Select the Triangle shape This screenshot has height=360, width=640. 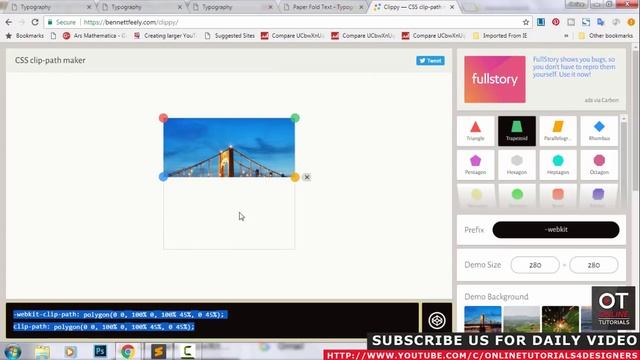coord(476,131)
